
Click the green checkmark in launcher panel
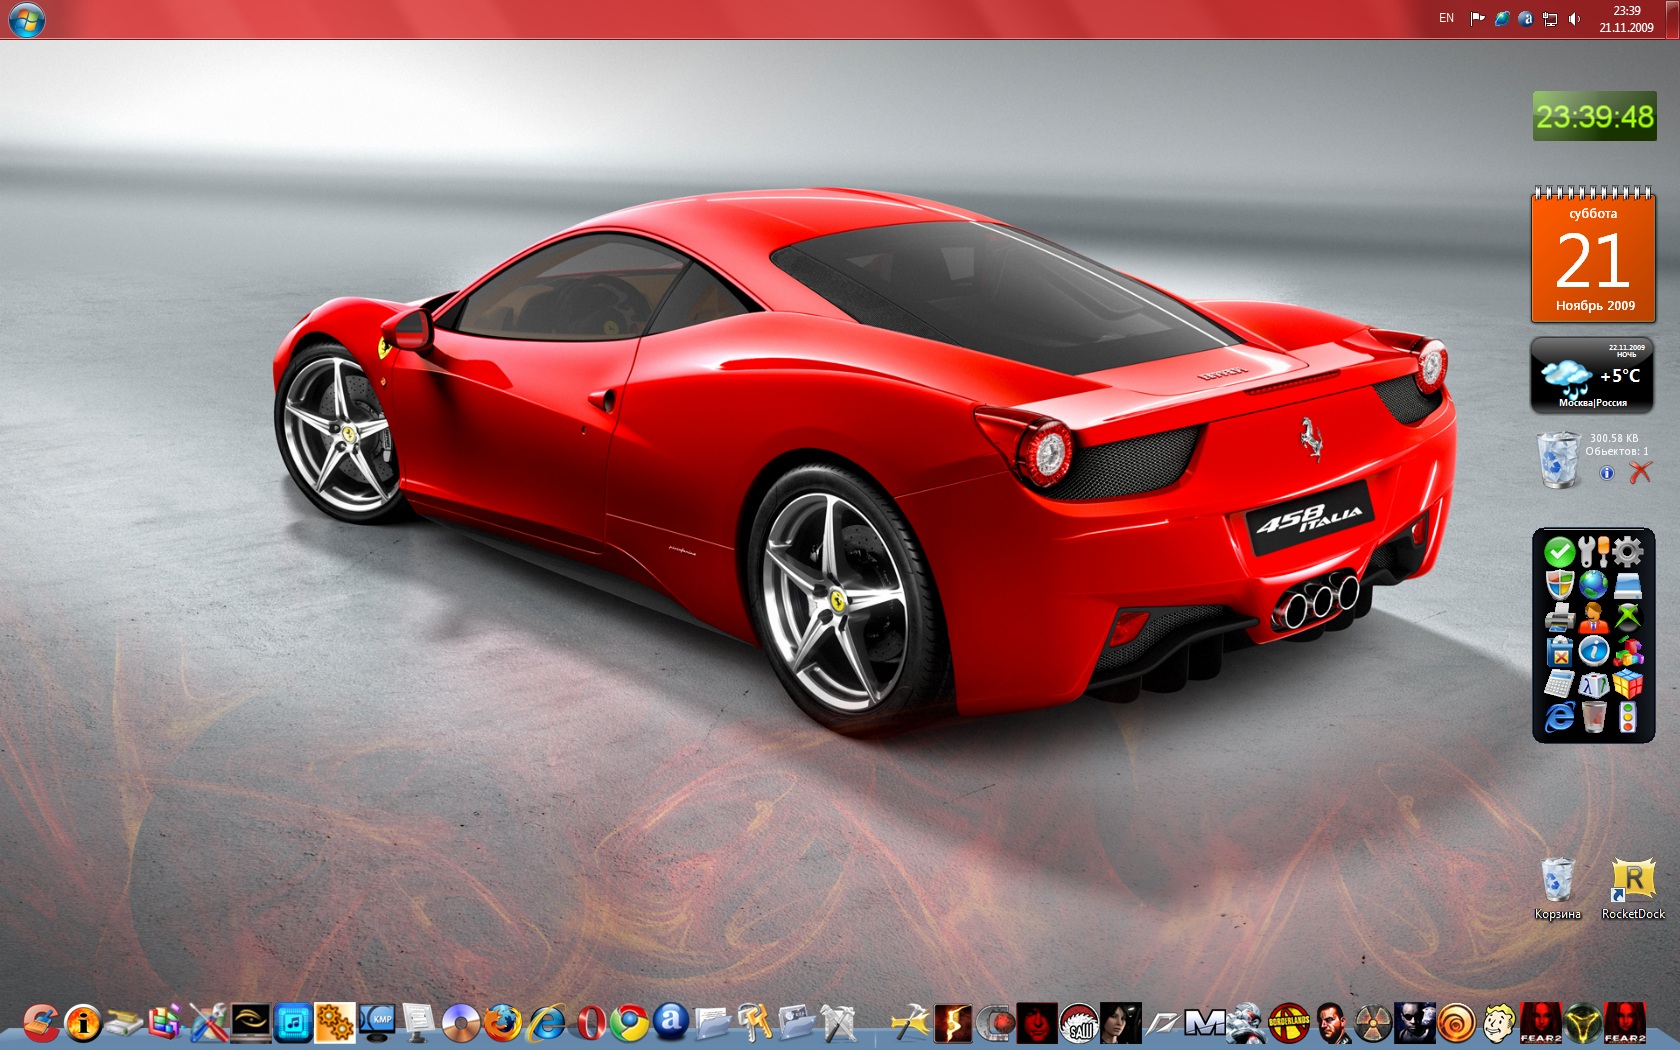[1560, 551]
